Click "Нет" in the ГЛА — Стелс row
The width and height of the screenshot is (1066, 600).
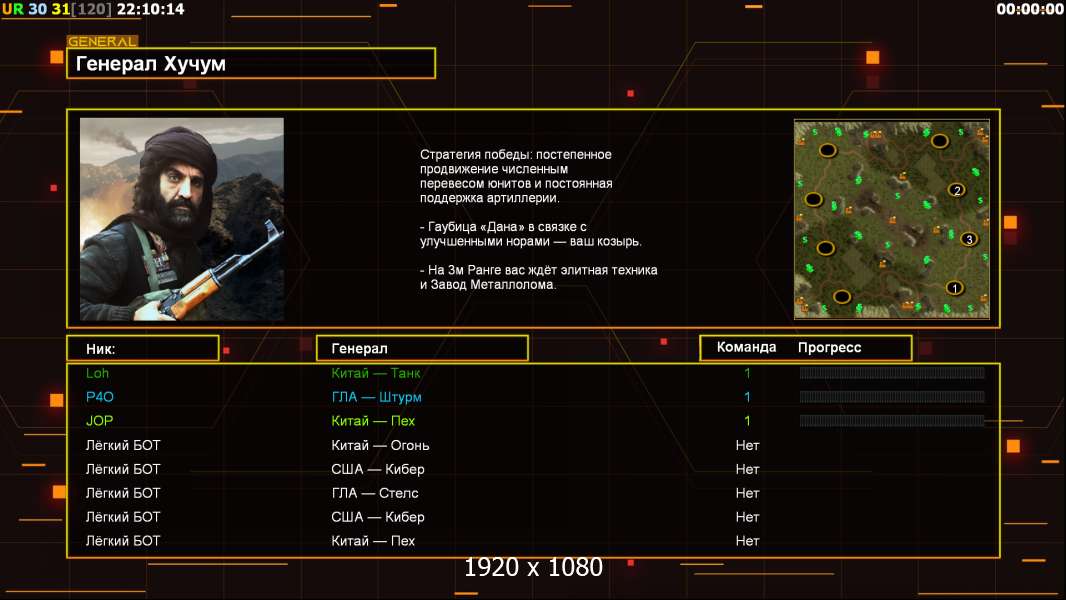(x=747, y=493)
